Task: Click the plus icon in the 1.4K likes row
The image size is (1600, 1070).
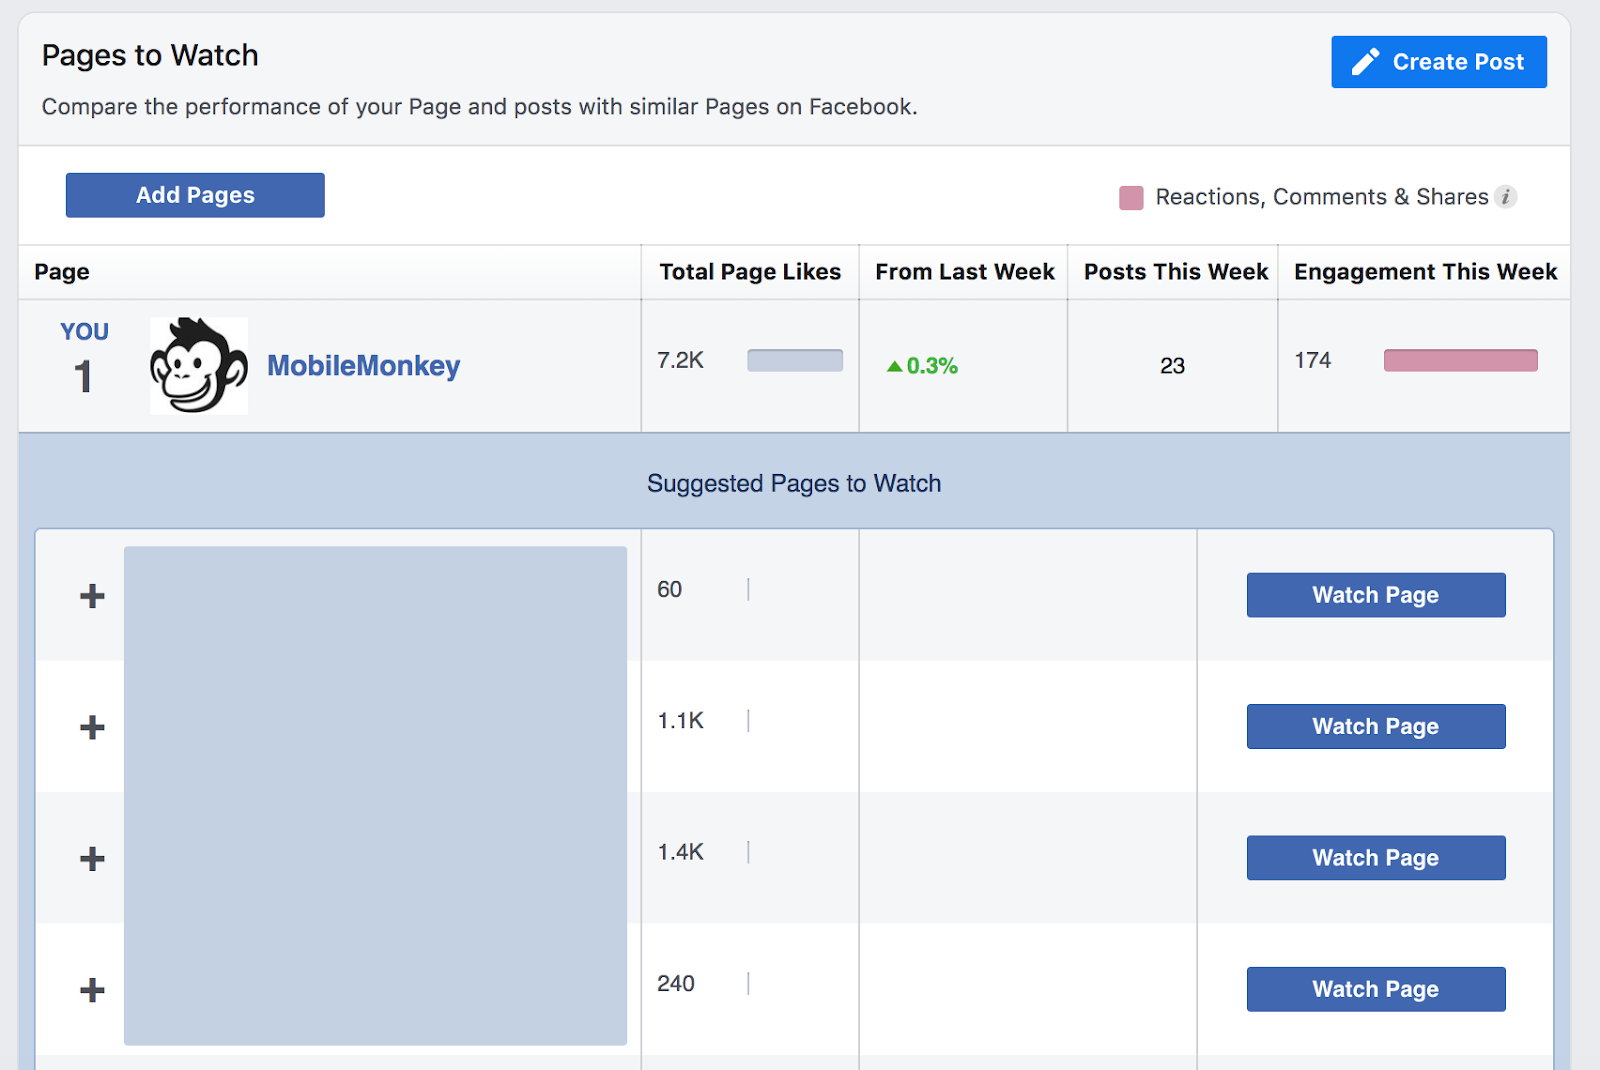Action: pyautogui.click(x=92, y=859)
